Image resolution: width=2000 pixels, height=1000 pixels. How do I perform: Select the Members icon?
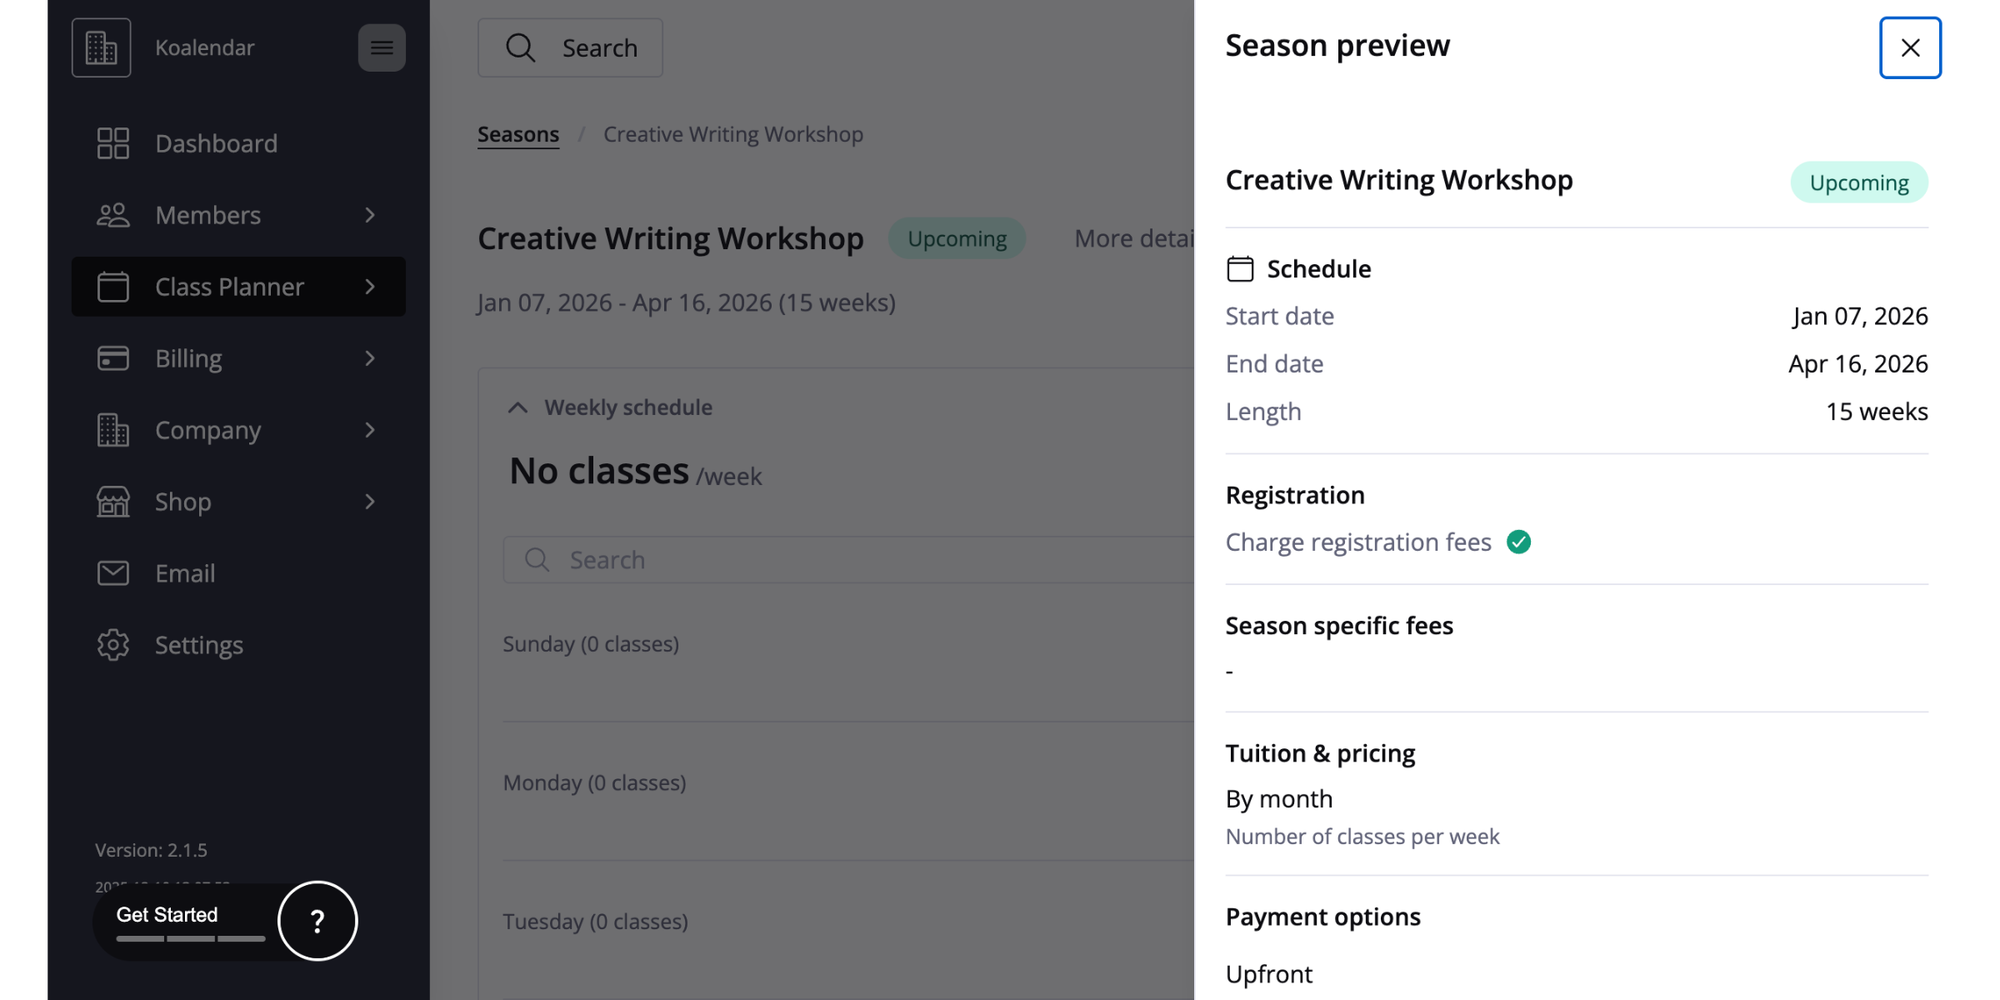(x=113, y=215)
